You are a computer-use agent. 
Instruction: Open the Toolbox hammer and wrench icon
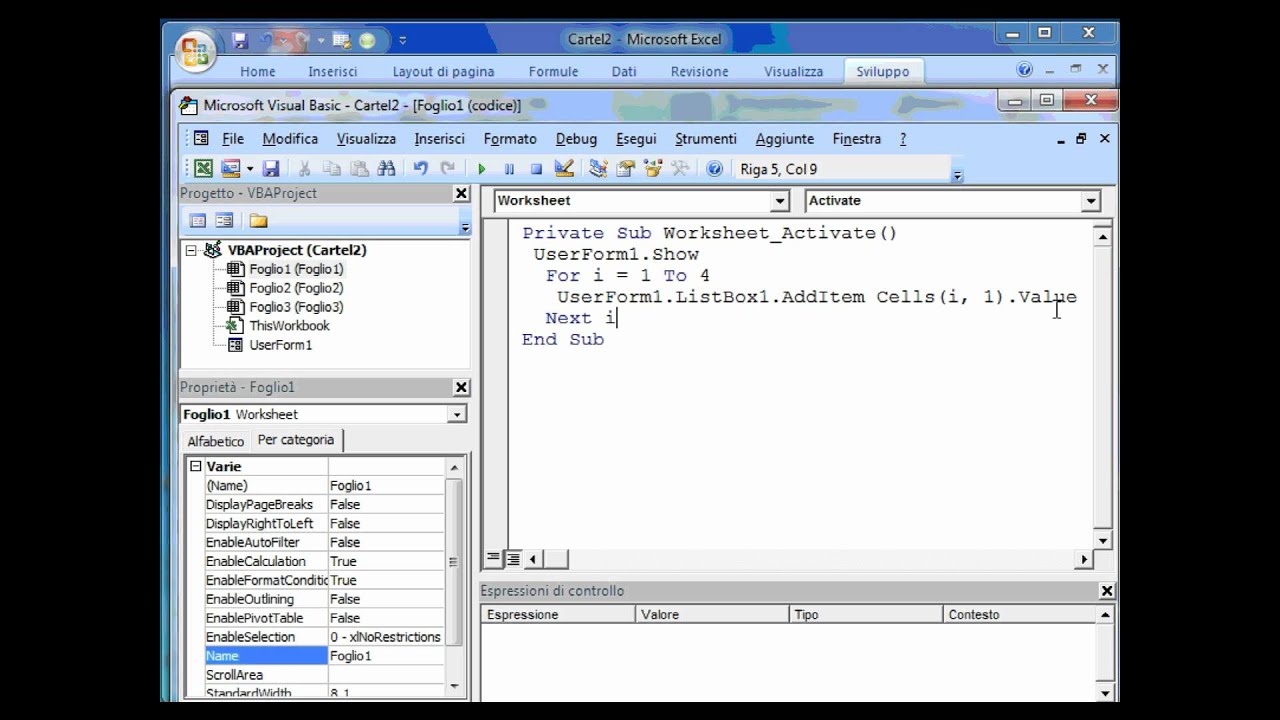(680, 169)
